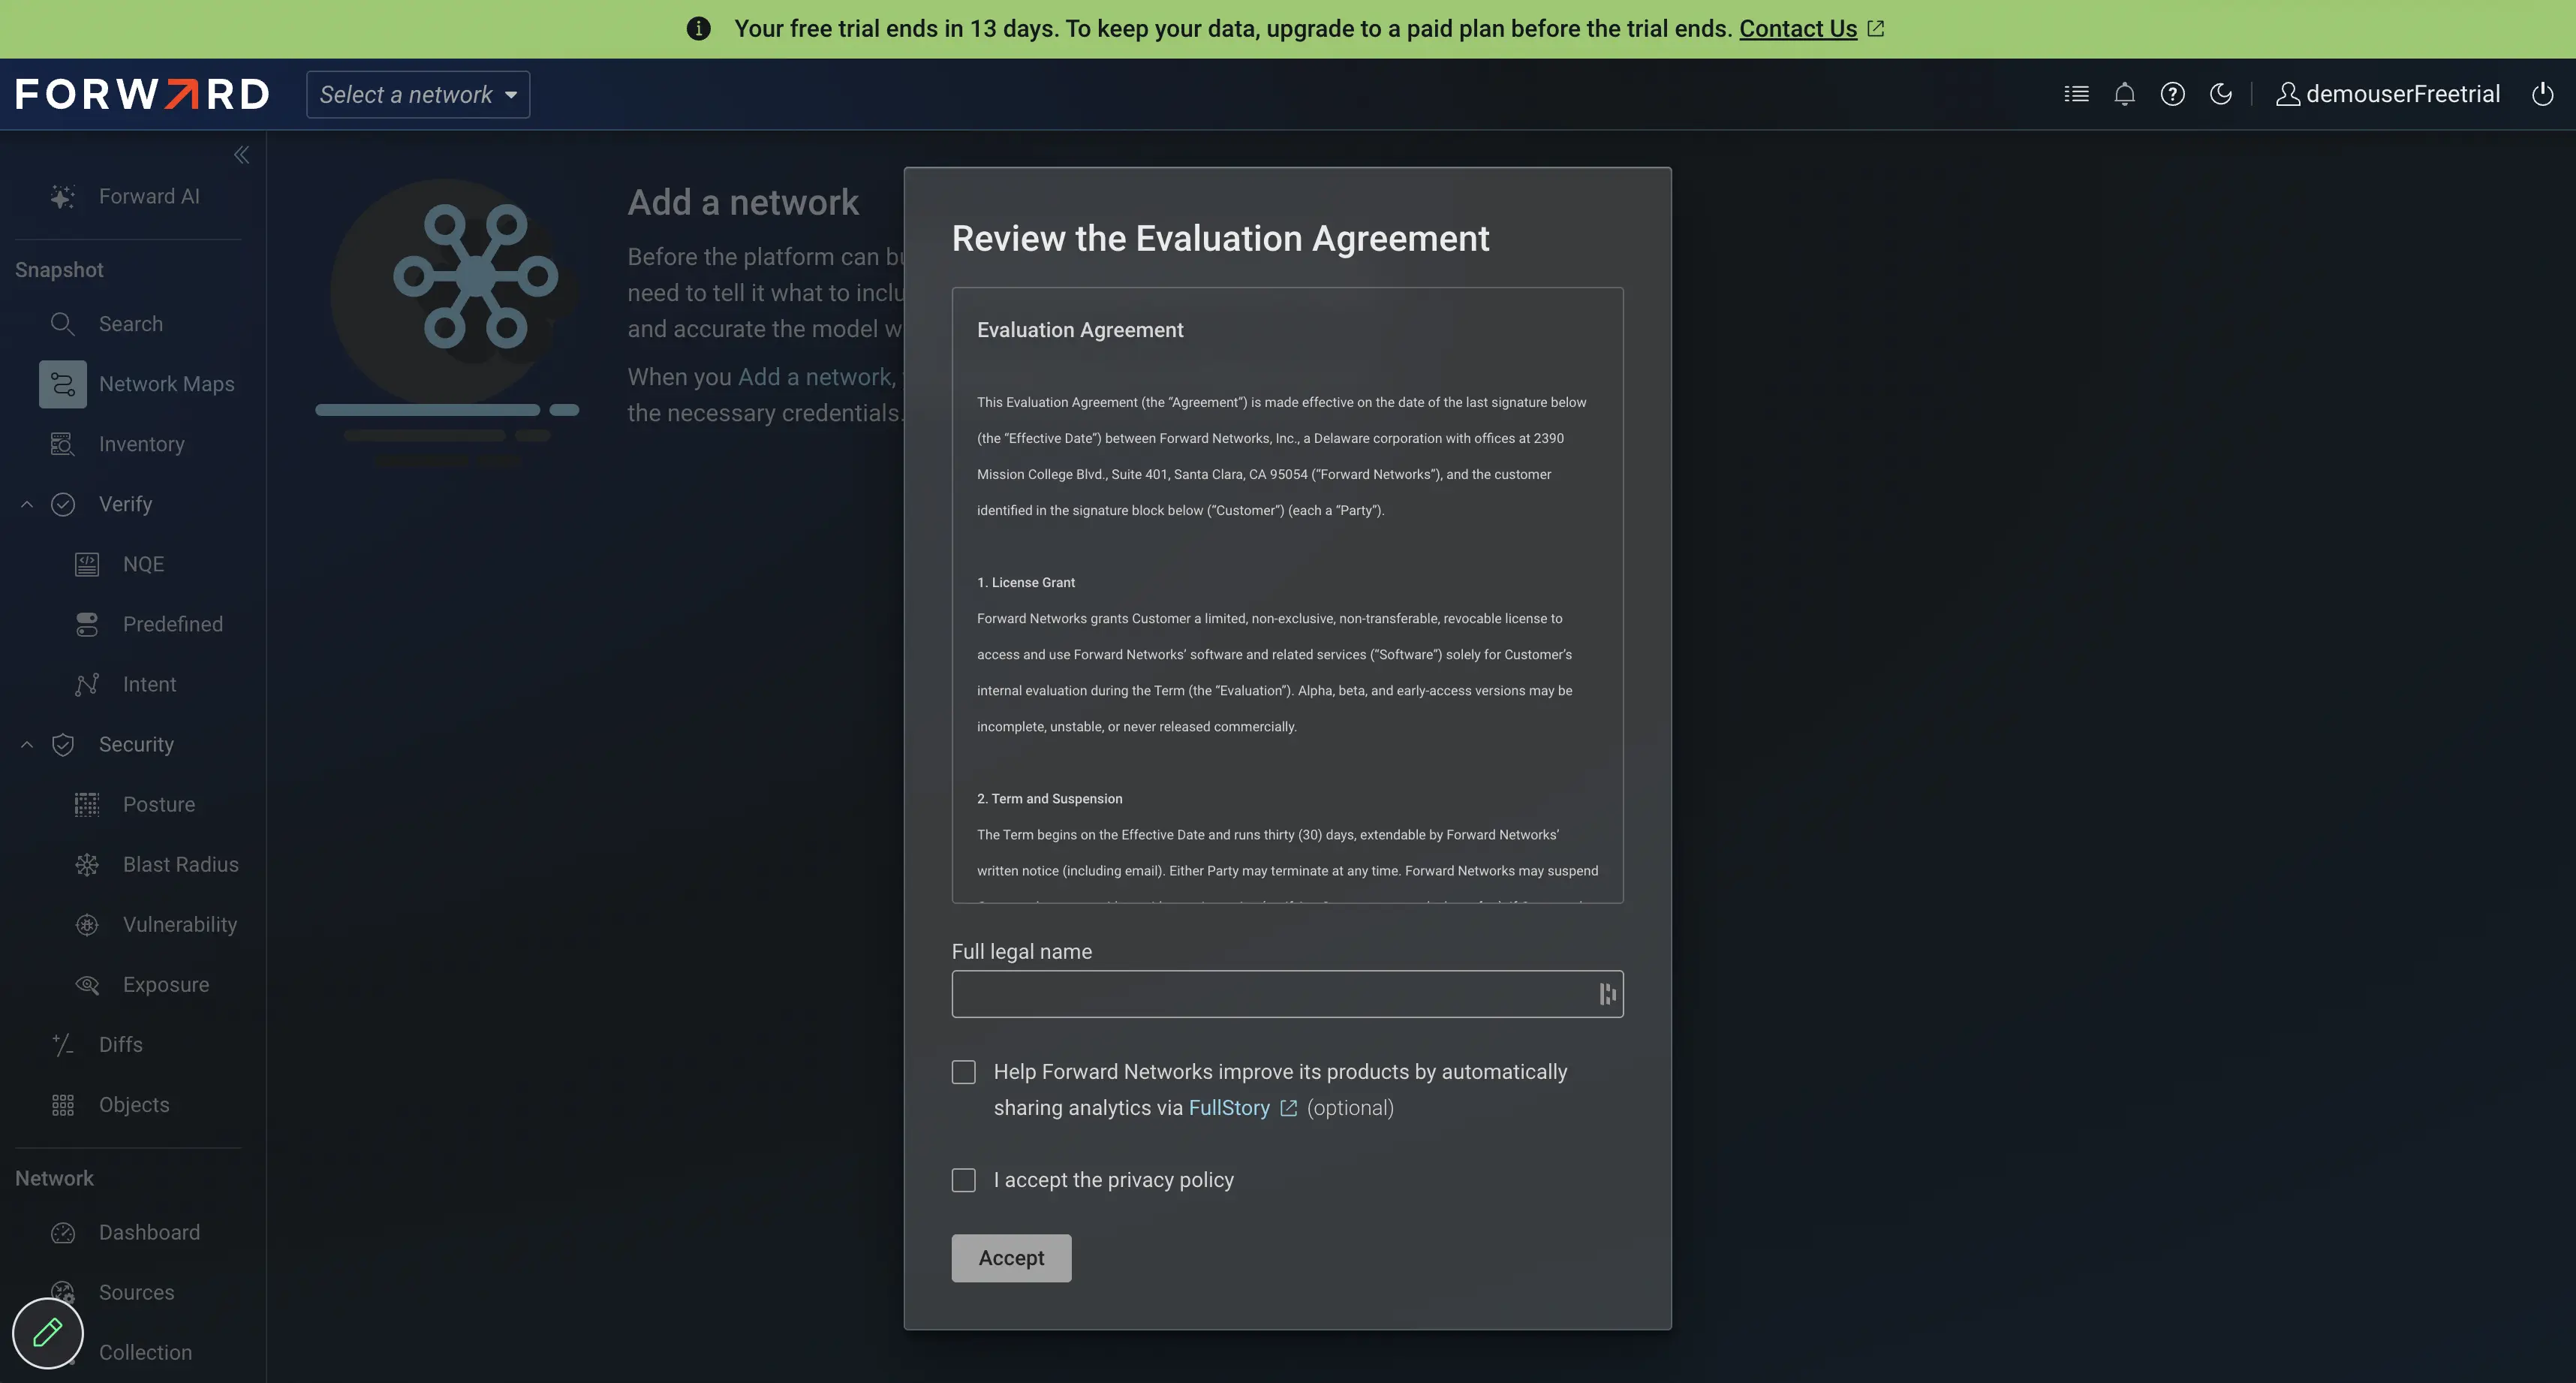The width and height of the screenshot is (2576, 1383).
Task: Click the password manager icon in name field
Action: pyautogui.click(x=1607, y=993)
